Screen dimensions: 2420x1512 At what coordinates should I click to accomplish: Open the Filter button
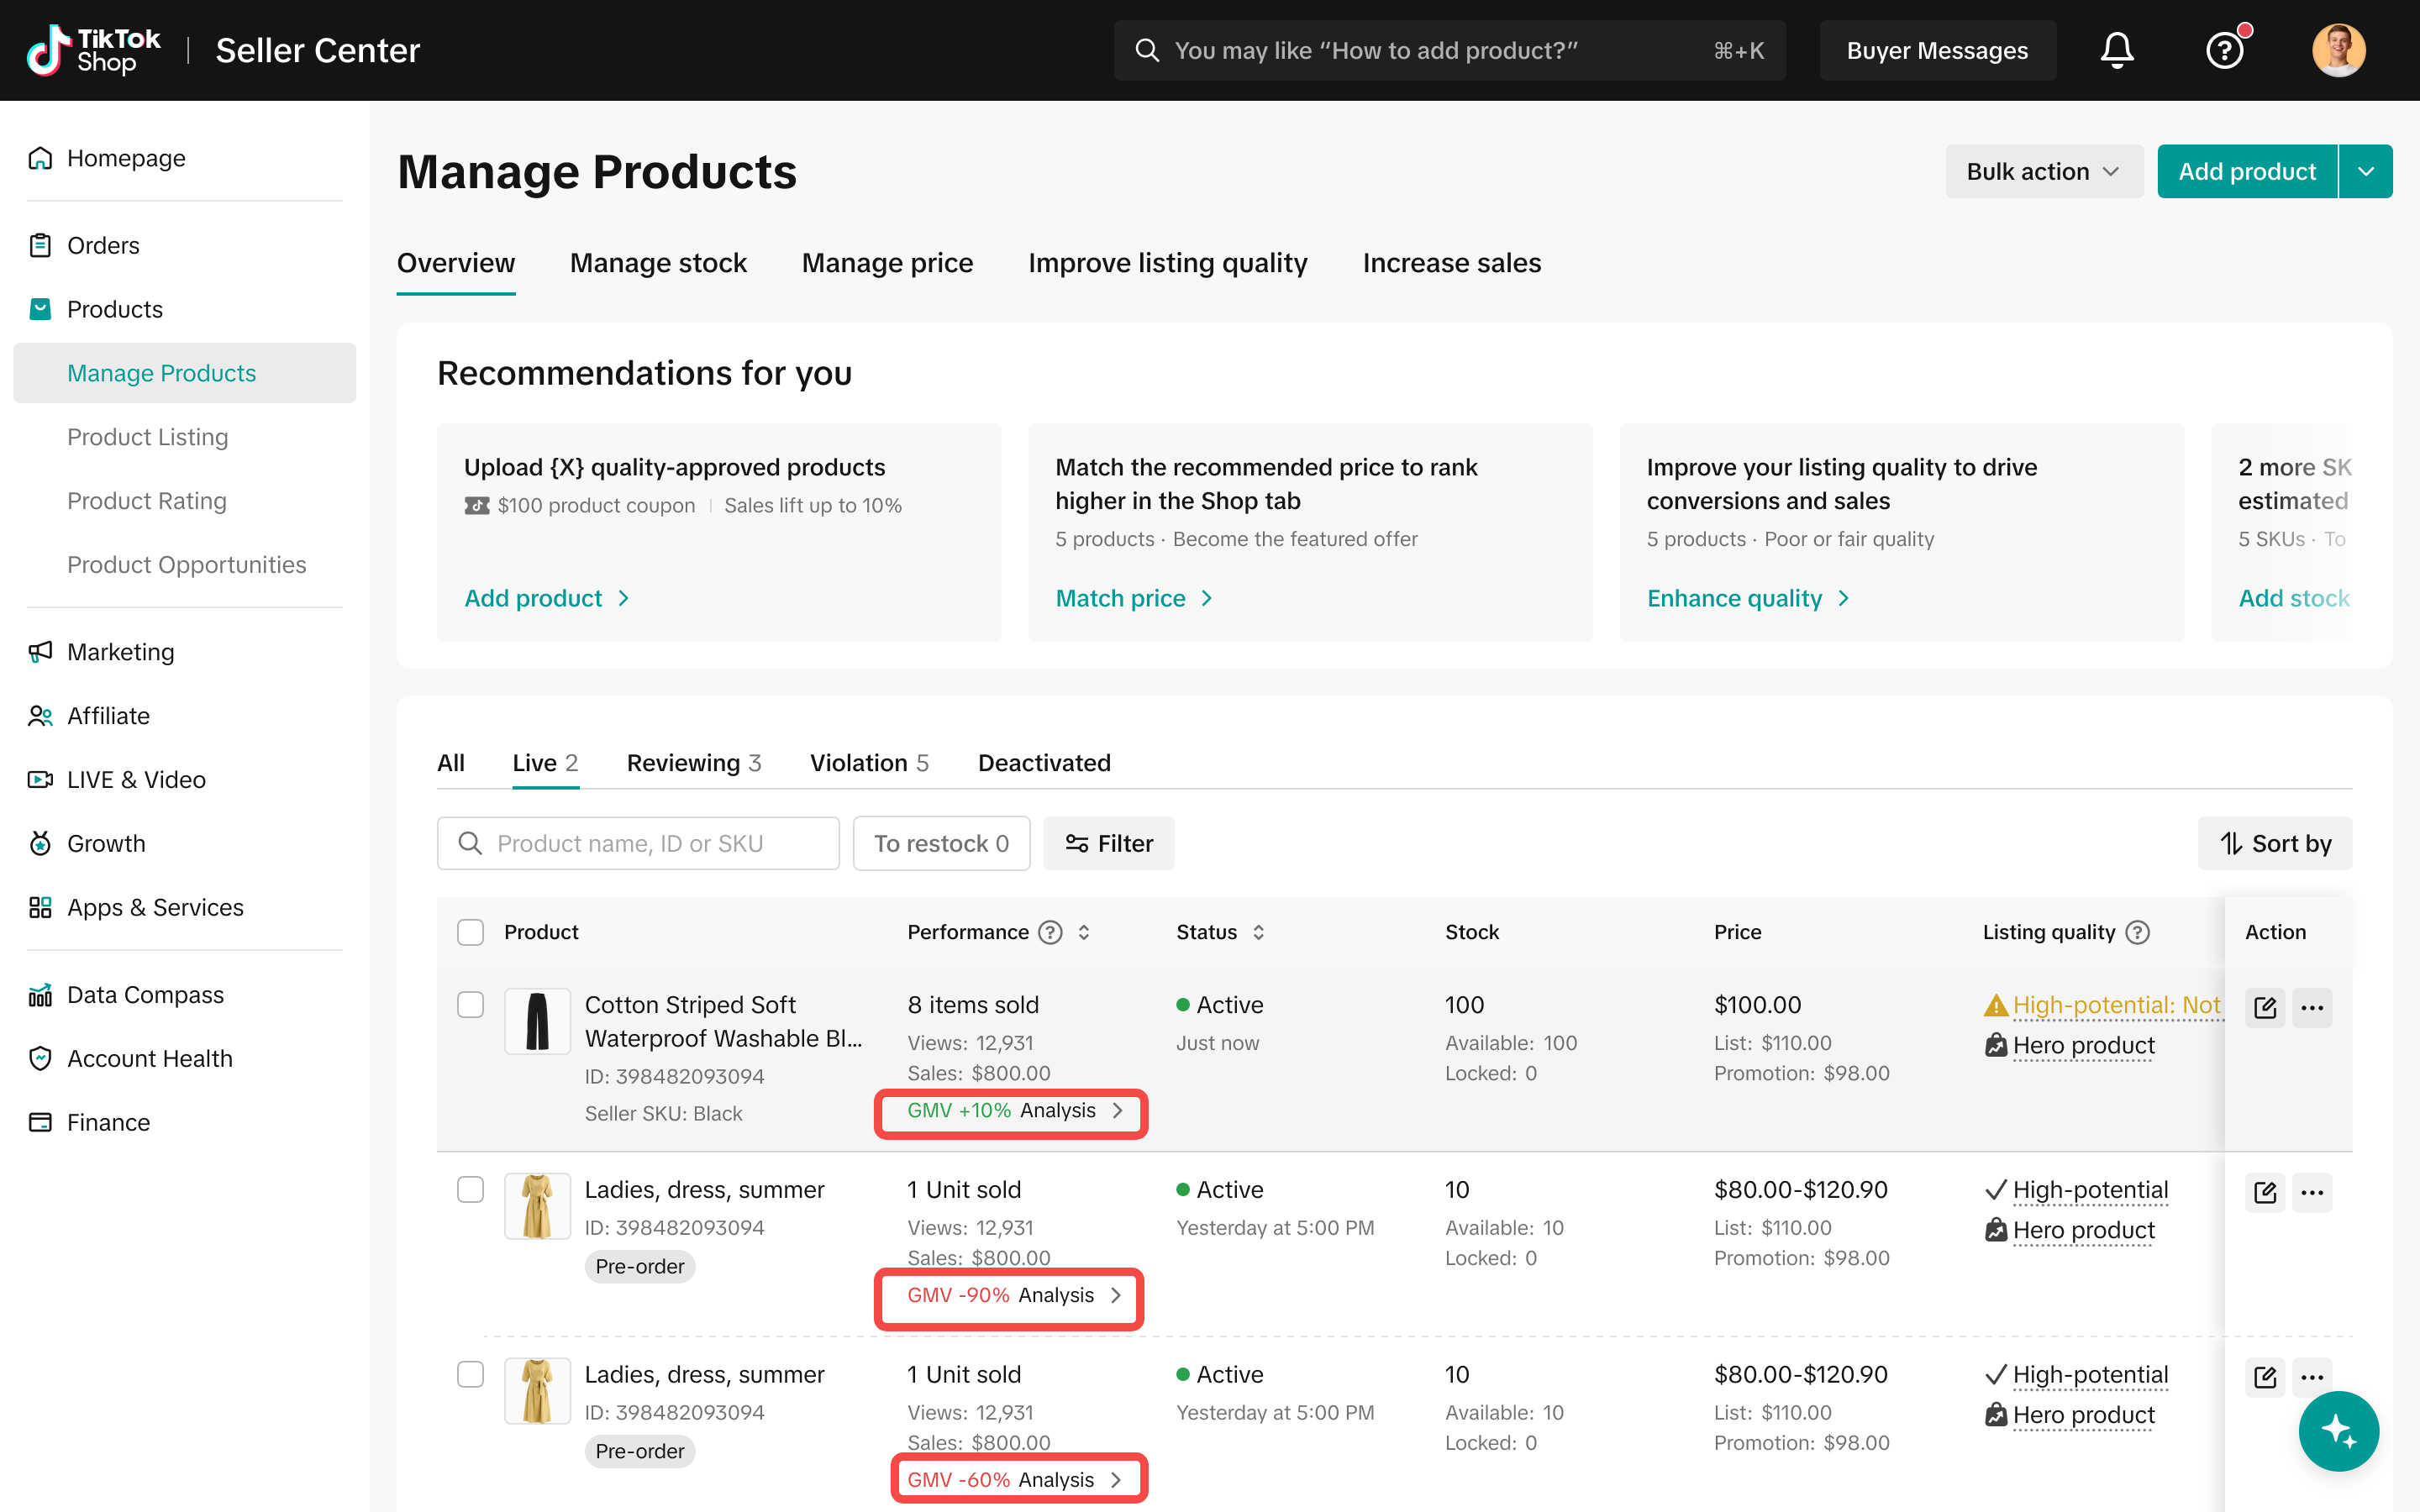(1108, 843)
